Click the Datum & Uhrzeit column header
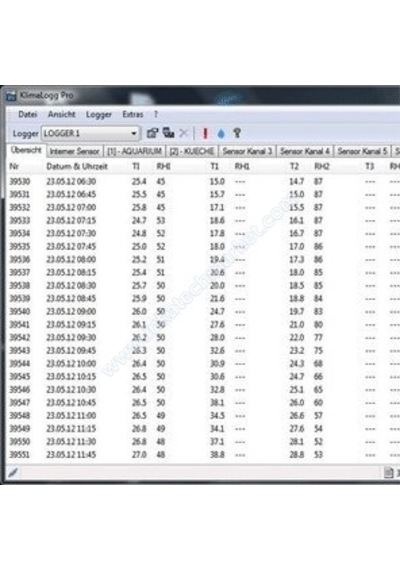The width and height of the screenshot is (400, 570). click(x=77, y=166)
